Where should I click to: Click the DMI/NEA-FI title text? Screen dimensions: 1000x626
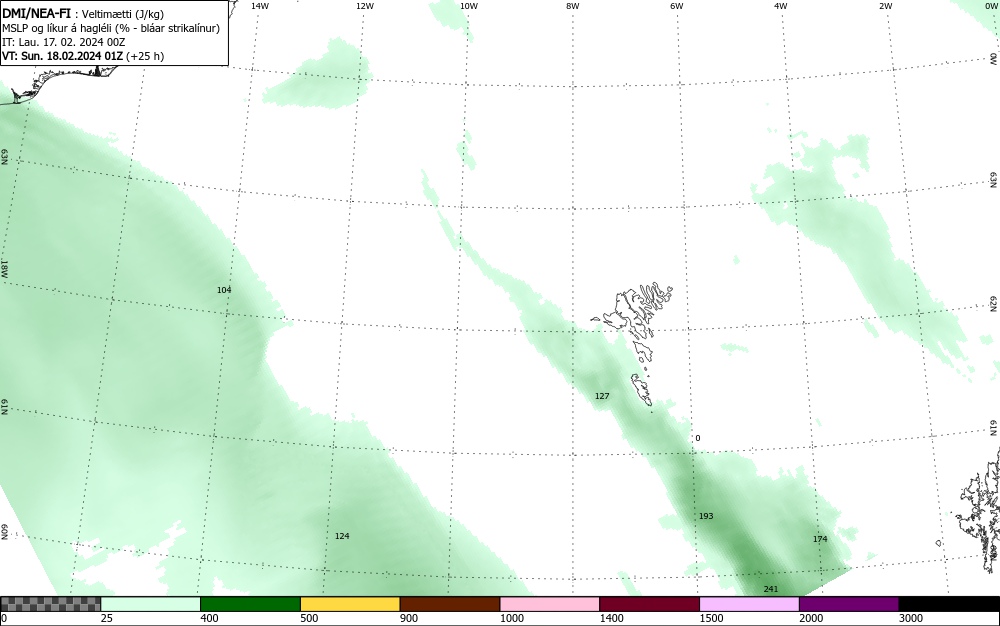[36, 13]
